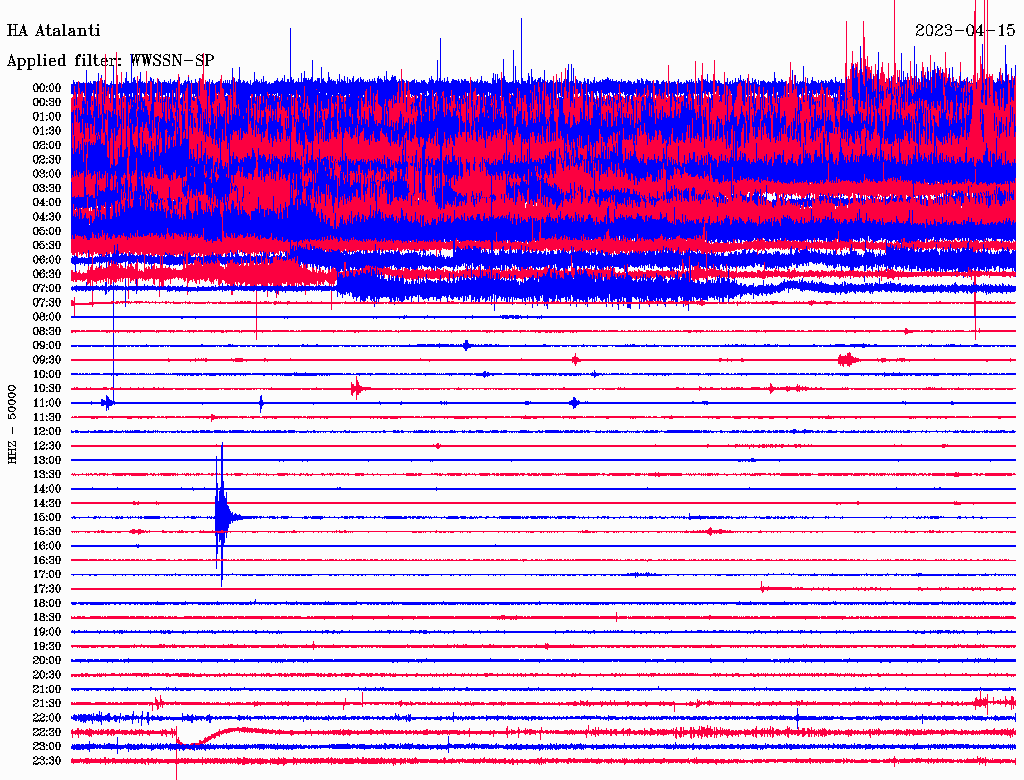Screen dimensions: 1024x780
Task: Select the 07:30 time label
Action: (x=47, y=302)
